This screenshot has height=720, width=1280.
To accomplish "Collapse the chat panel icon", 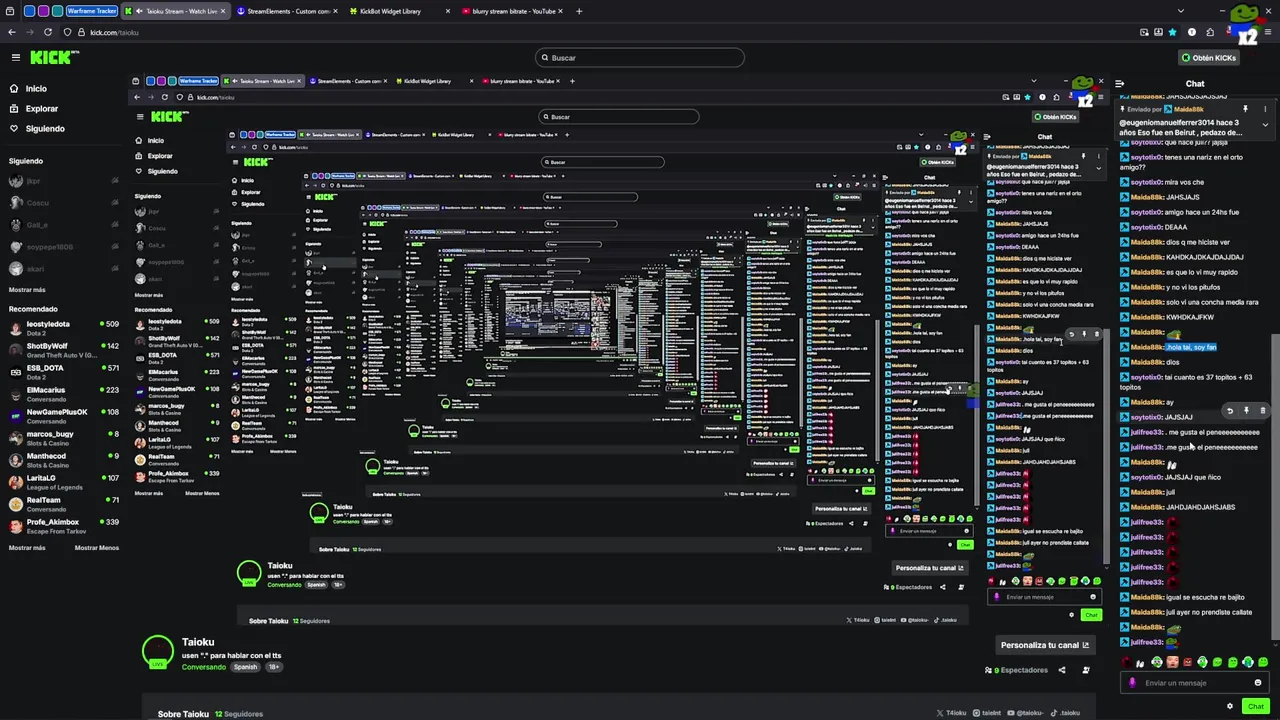I will pyautogui.click(x=1120, y=84).
